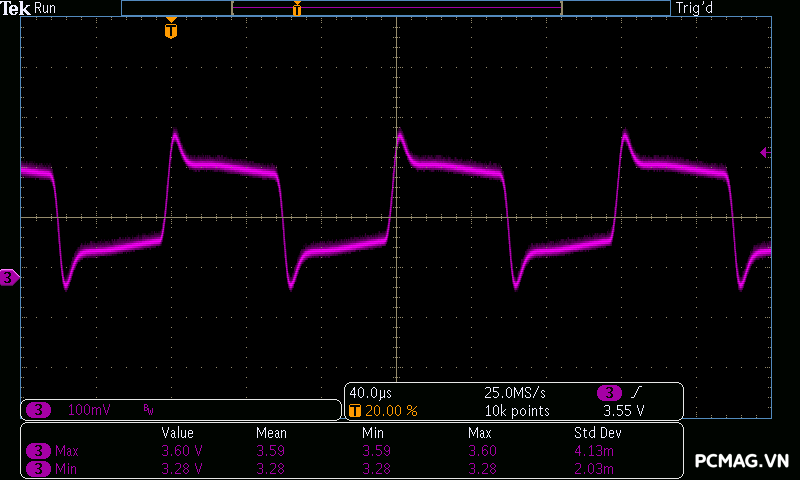Click the 20.00 % trigger position readout
This screenshot has width=800, height=480.
(x=390, y=410)
